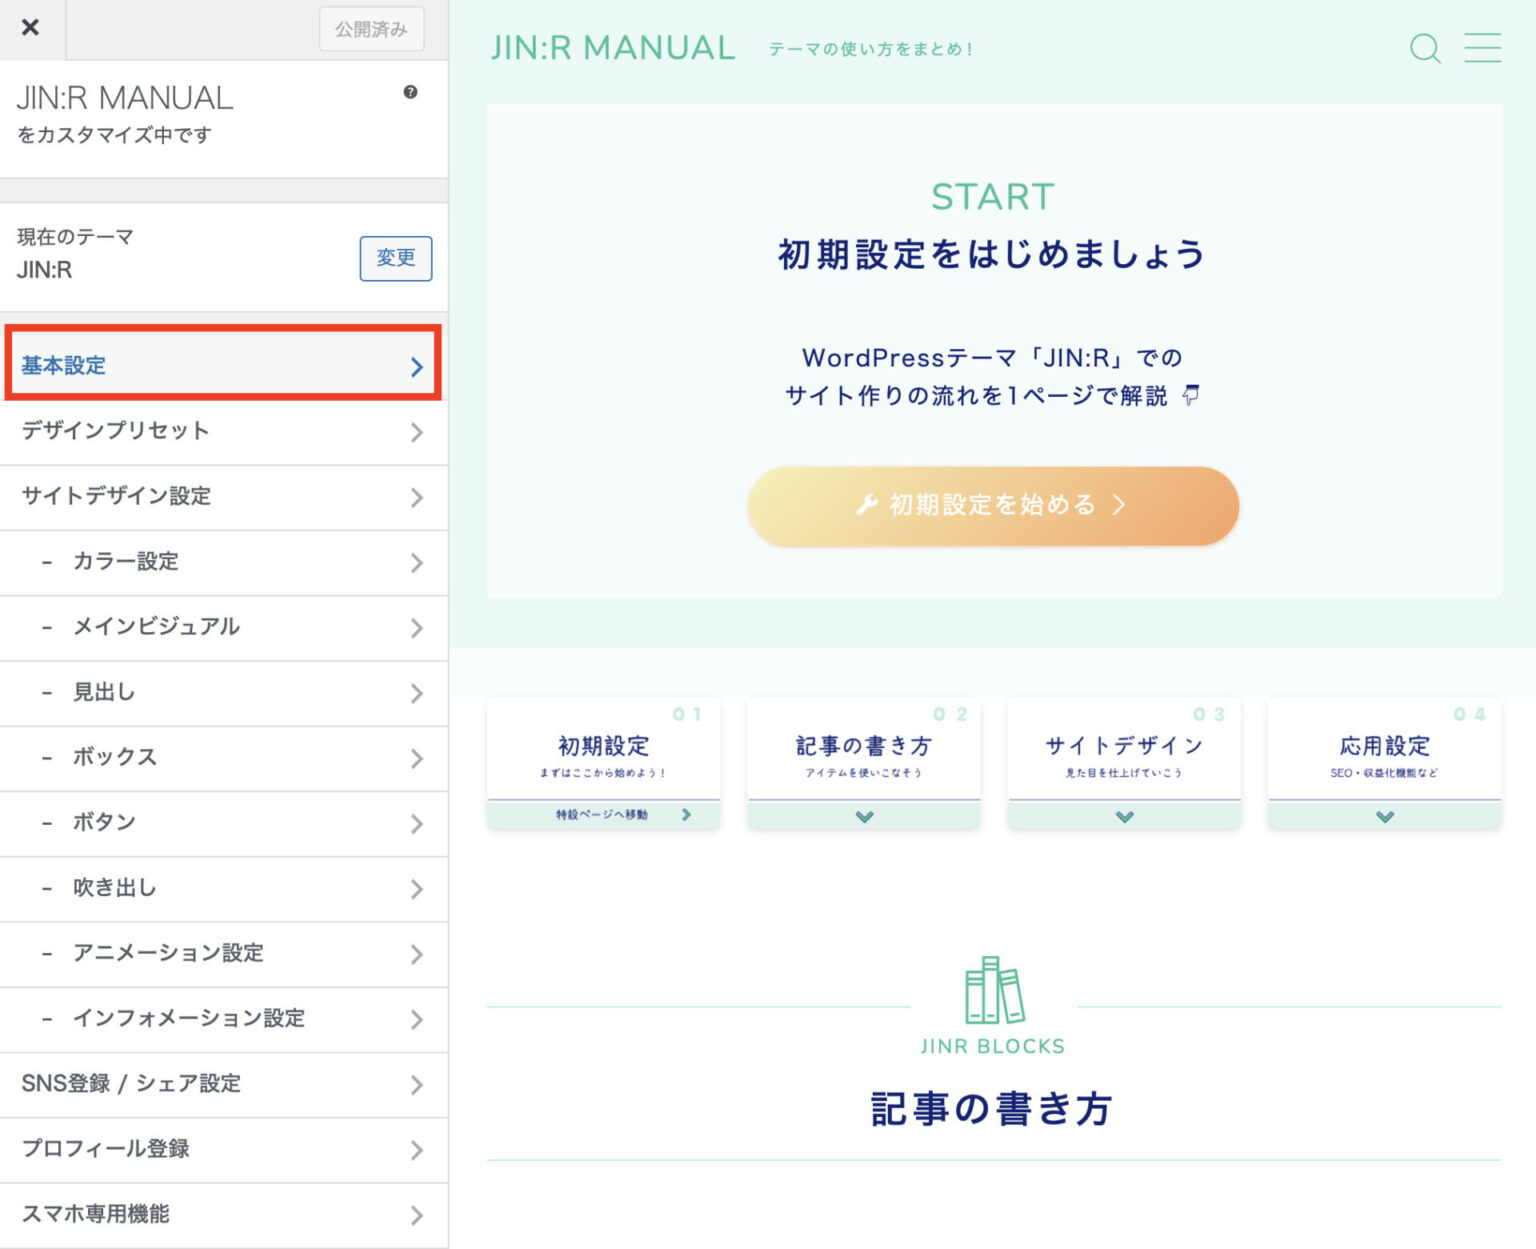
Task: Close the customizer with the X icon
Action: click(x=30, y=29)
